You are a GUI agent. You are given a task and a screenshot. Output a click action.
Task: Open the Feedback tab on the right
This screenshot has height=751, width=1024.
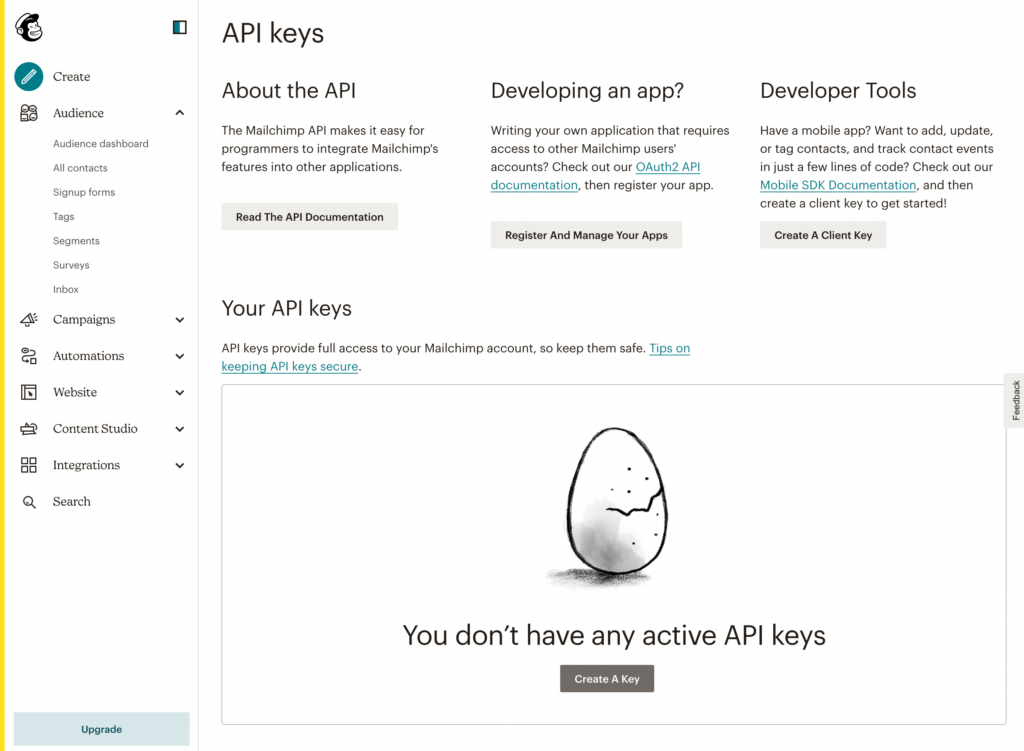click(x=1016, y=400)
